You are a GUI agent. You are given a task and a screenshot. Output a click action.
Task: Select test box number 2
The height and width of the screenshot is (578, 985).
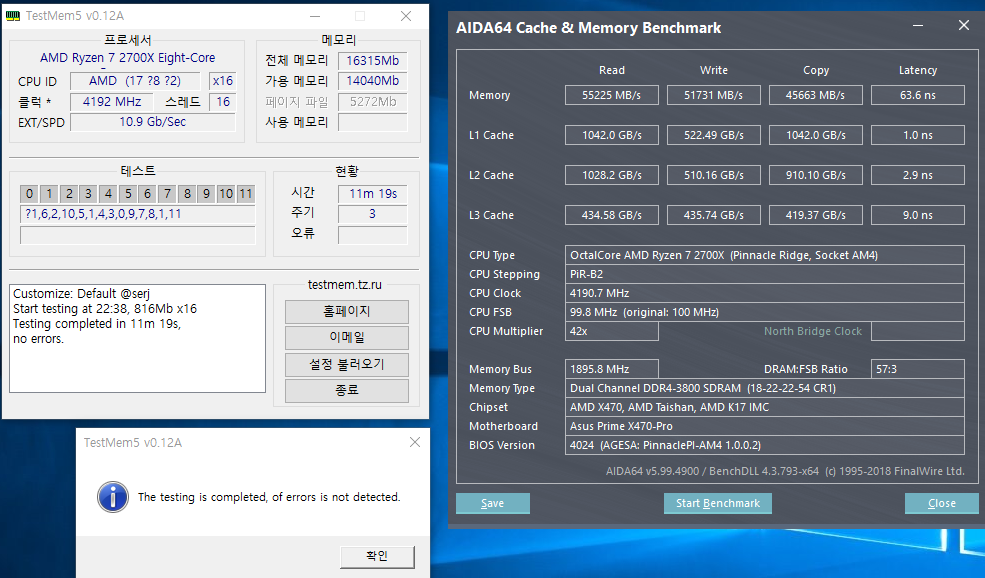[x=69, y=194]
